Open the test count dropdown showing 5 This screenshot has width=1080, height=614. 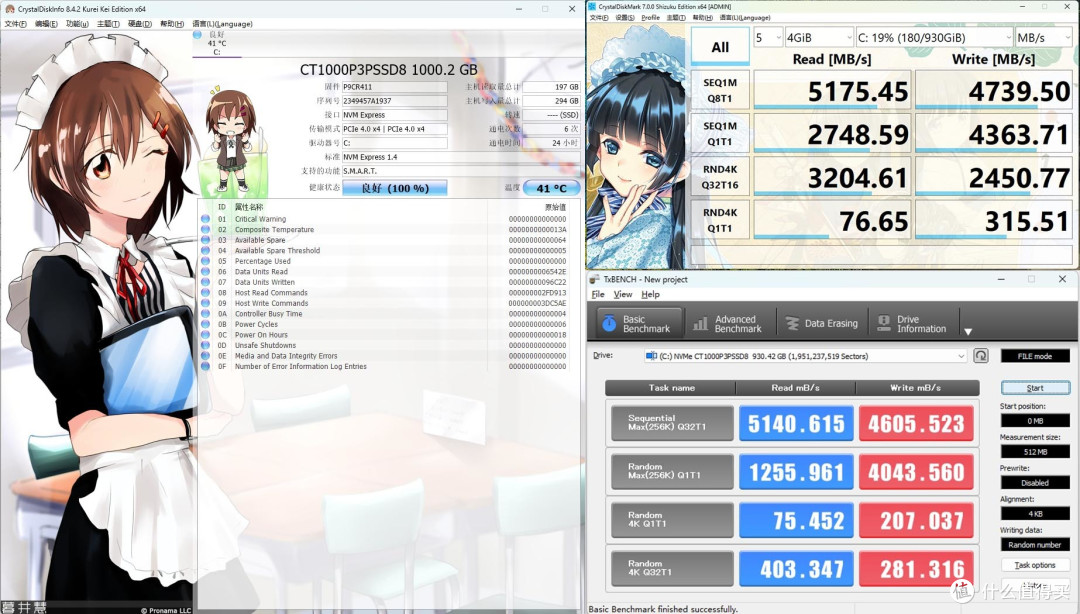pyautogui.click(x=768, y=37)
